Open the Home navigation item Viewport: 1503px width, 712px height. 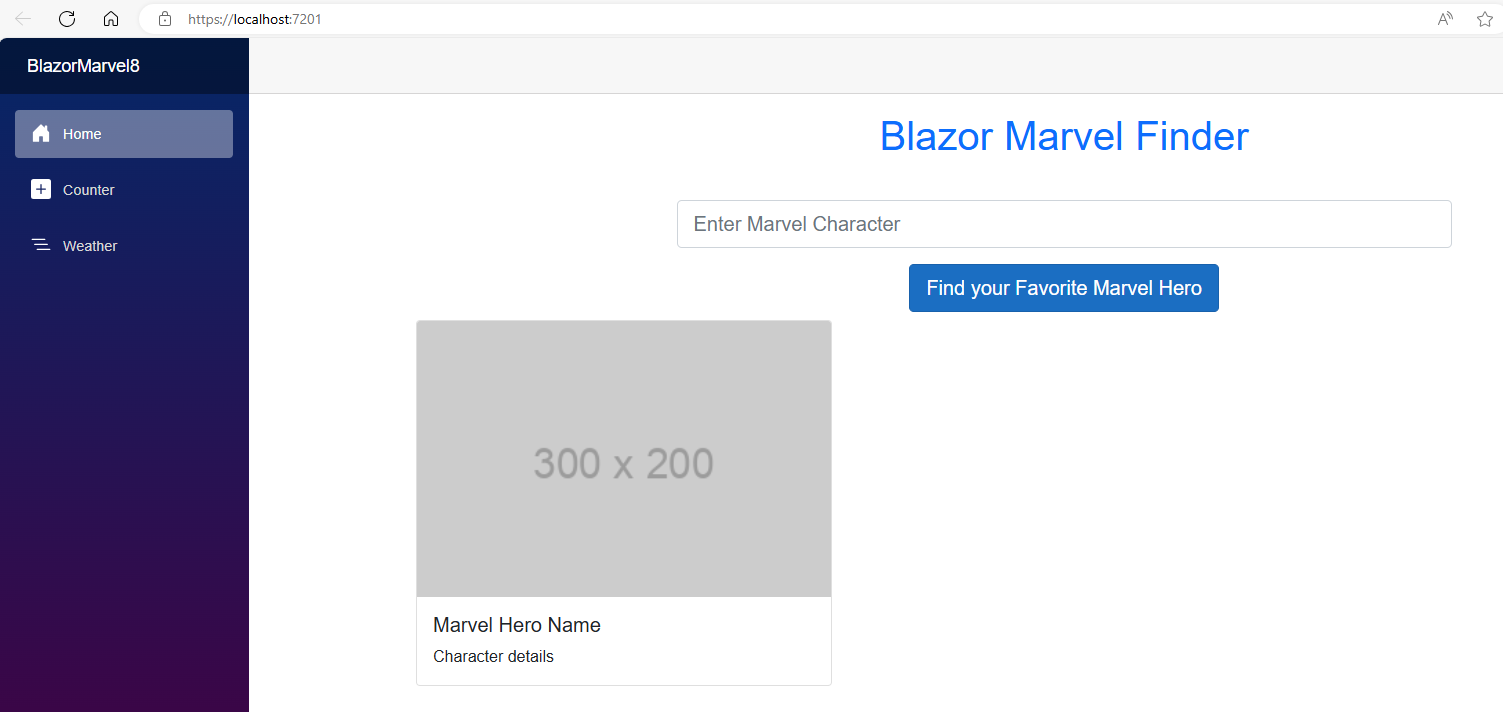[124, 134]
